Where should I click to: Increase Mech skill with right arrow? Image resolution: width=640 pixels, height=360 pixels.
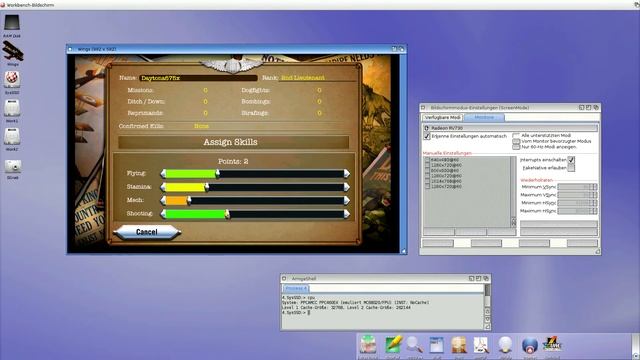coord(347,200)
